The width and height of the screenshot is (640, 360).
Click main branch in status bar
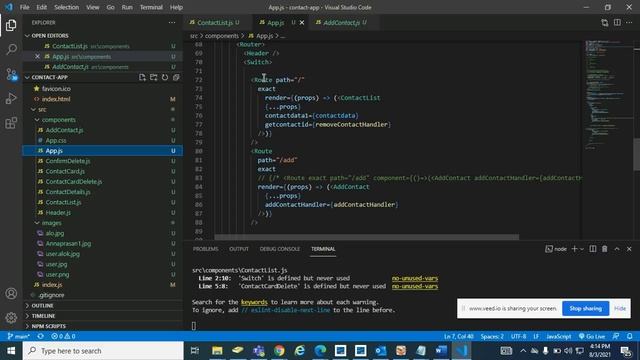pyautogui.click(x=19, y=336)
